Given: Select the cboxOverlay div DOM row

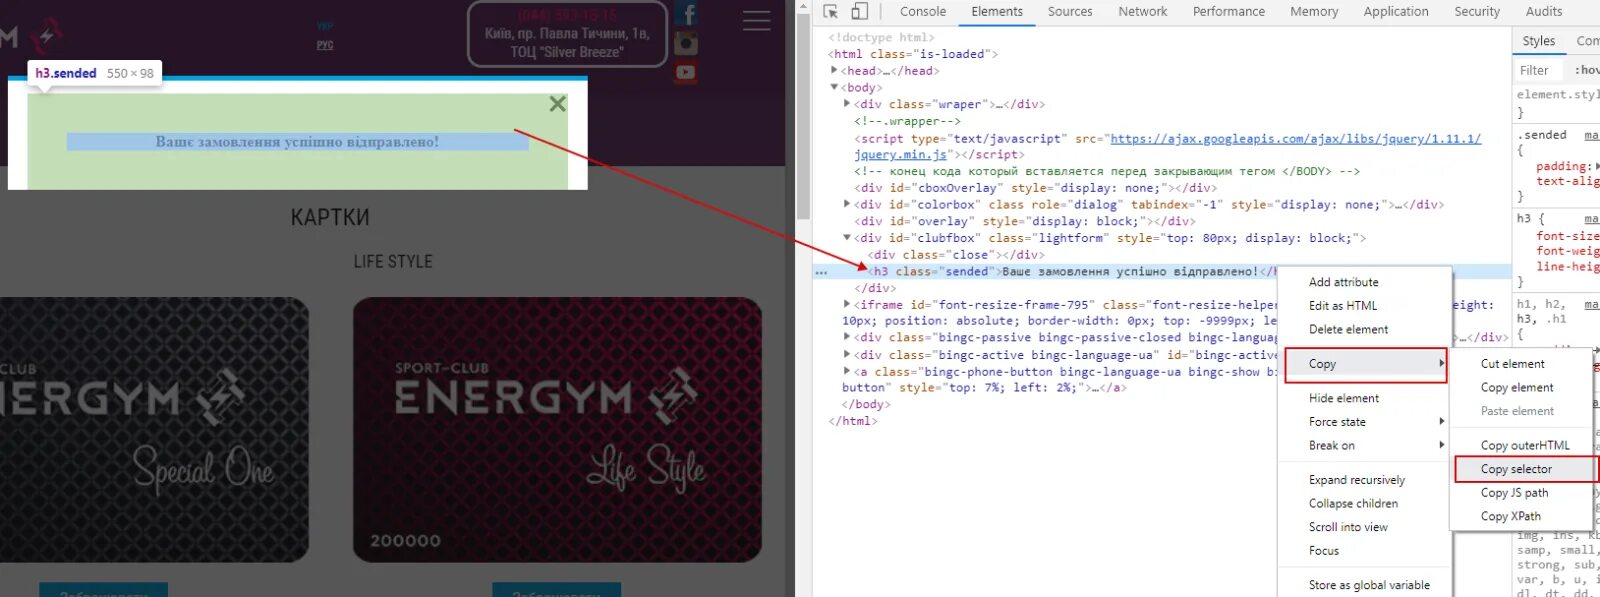Looking at the screenshot, I should click(1035, 188).
